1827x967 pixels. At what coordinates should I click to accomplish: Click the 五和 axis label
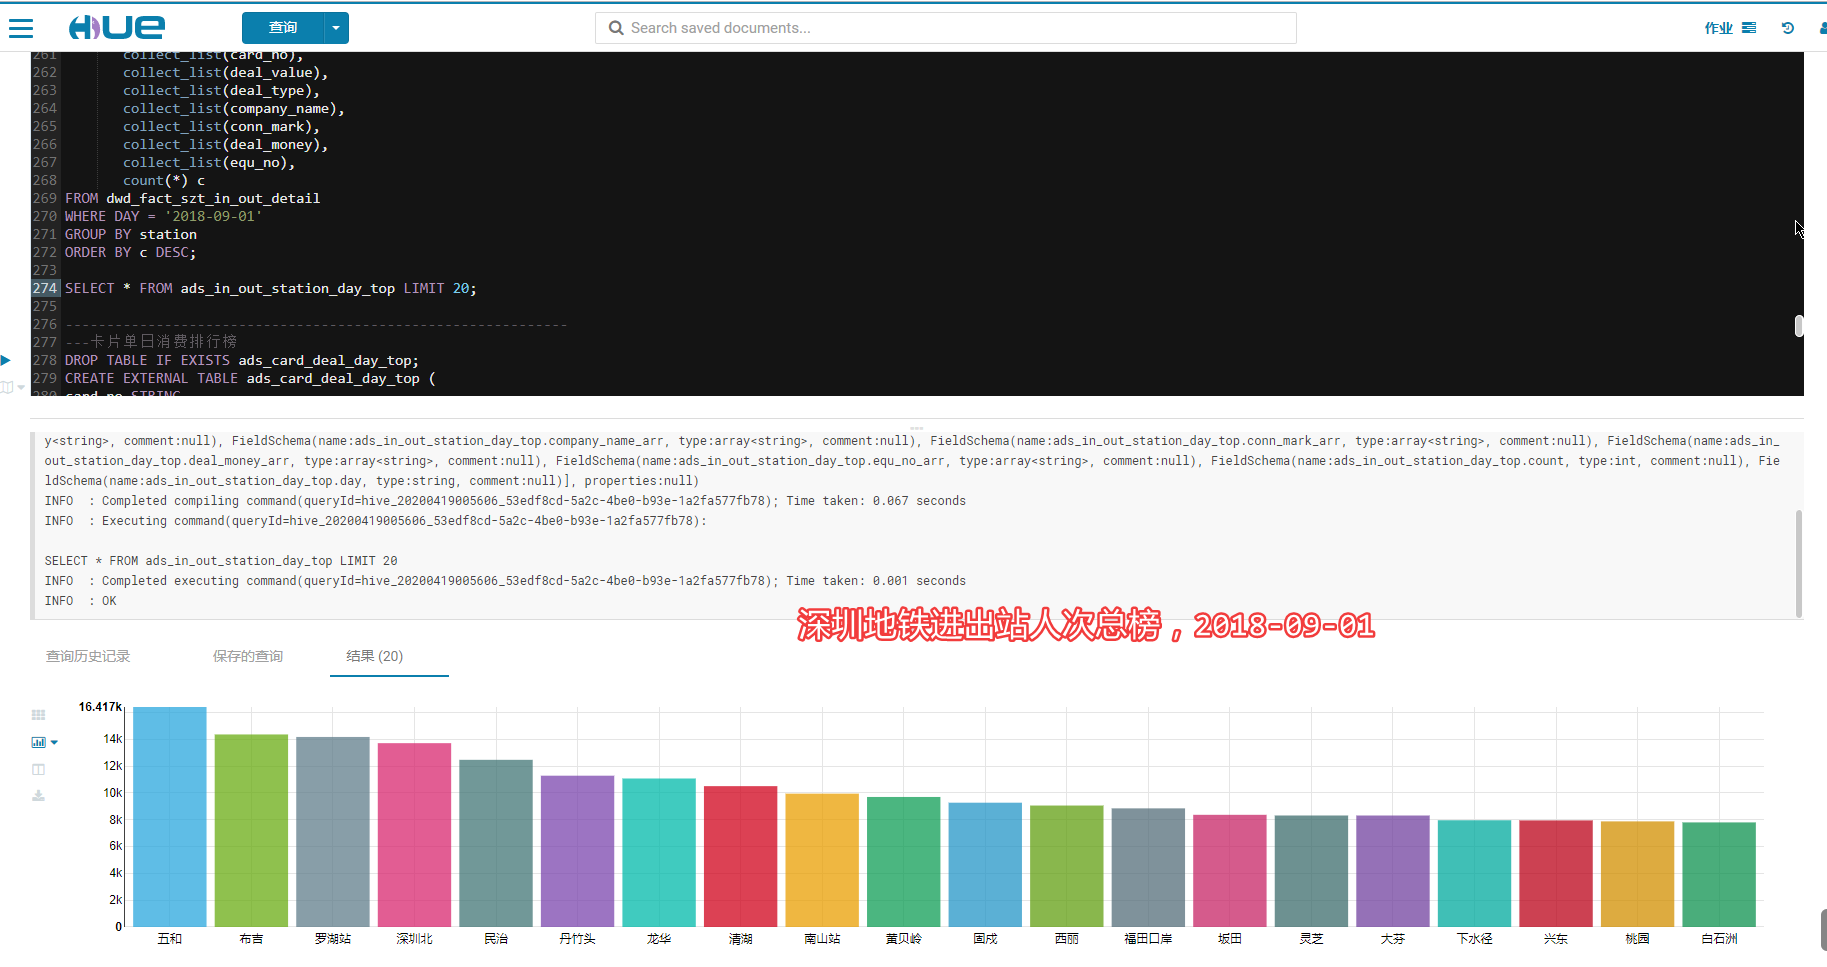(x=170, y=939)
